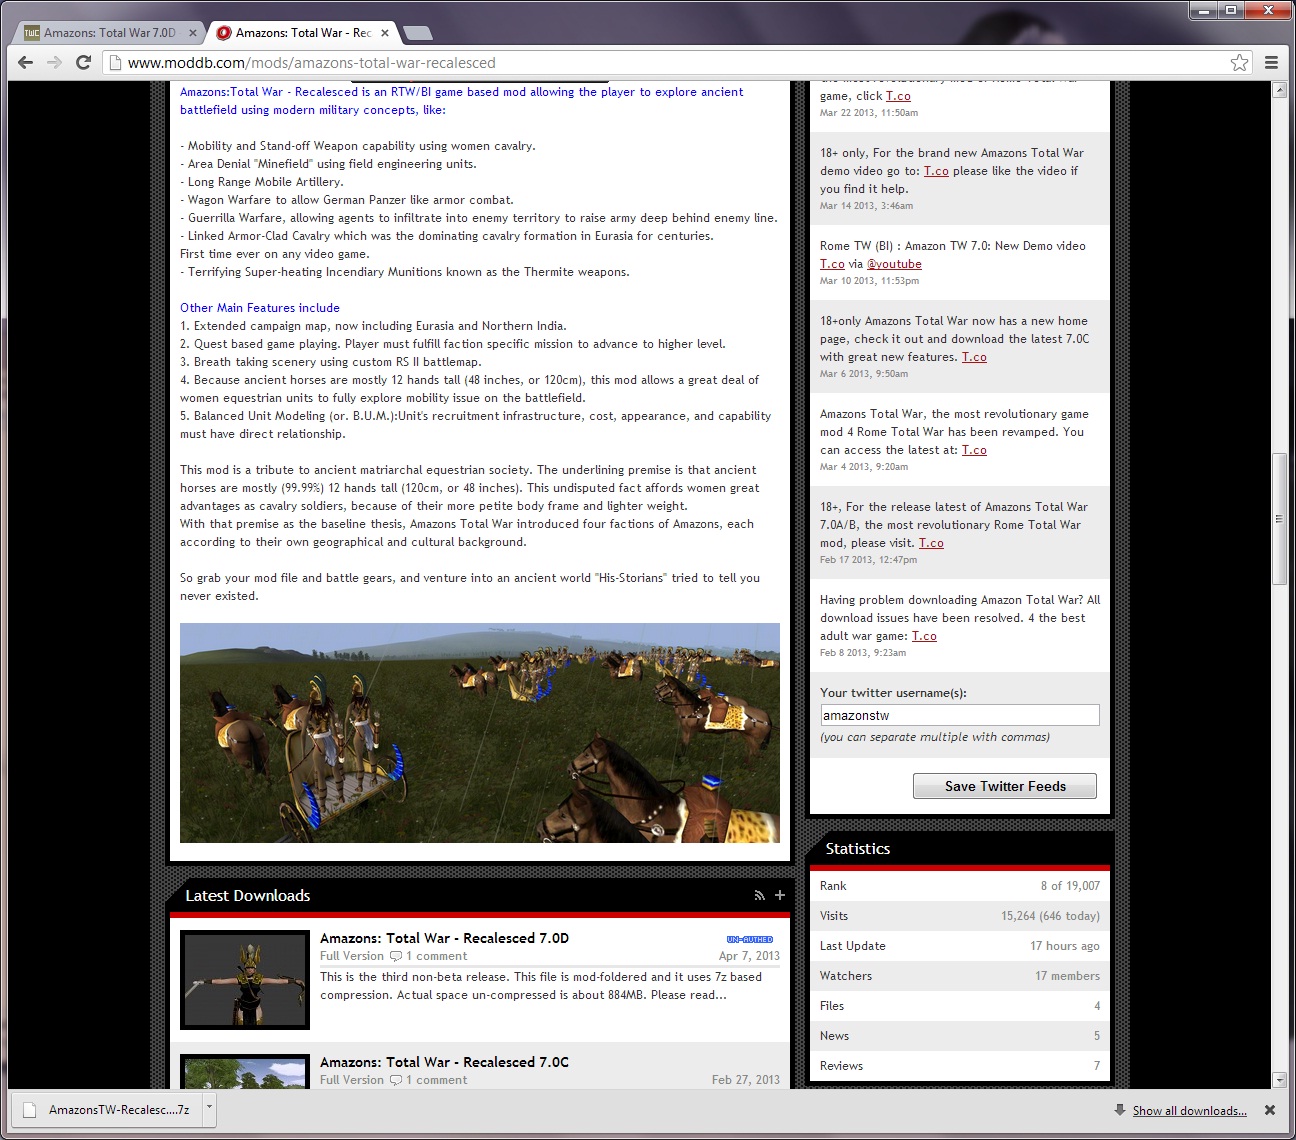
Task: Click the @youtube link in tweet
Action: tap(894, 264)
